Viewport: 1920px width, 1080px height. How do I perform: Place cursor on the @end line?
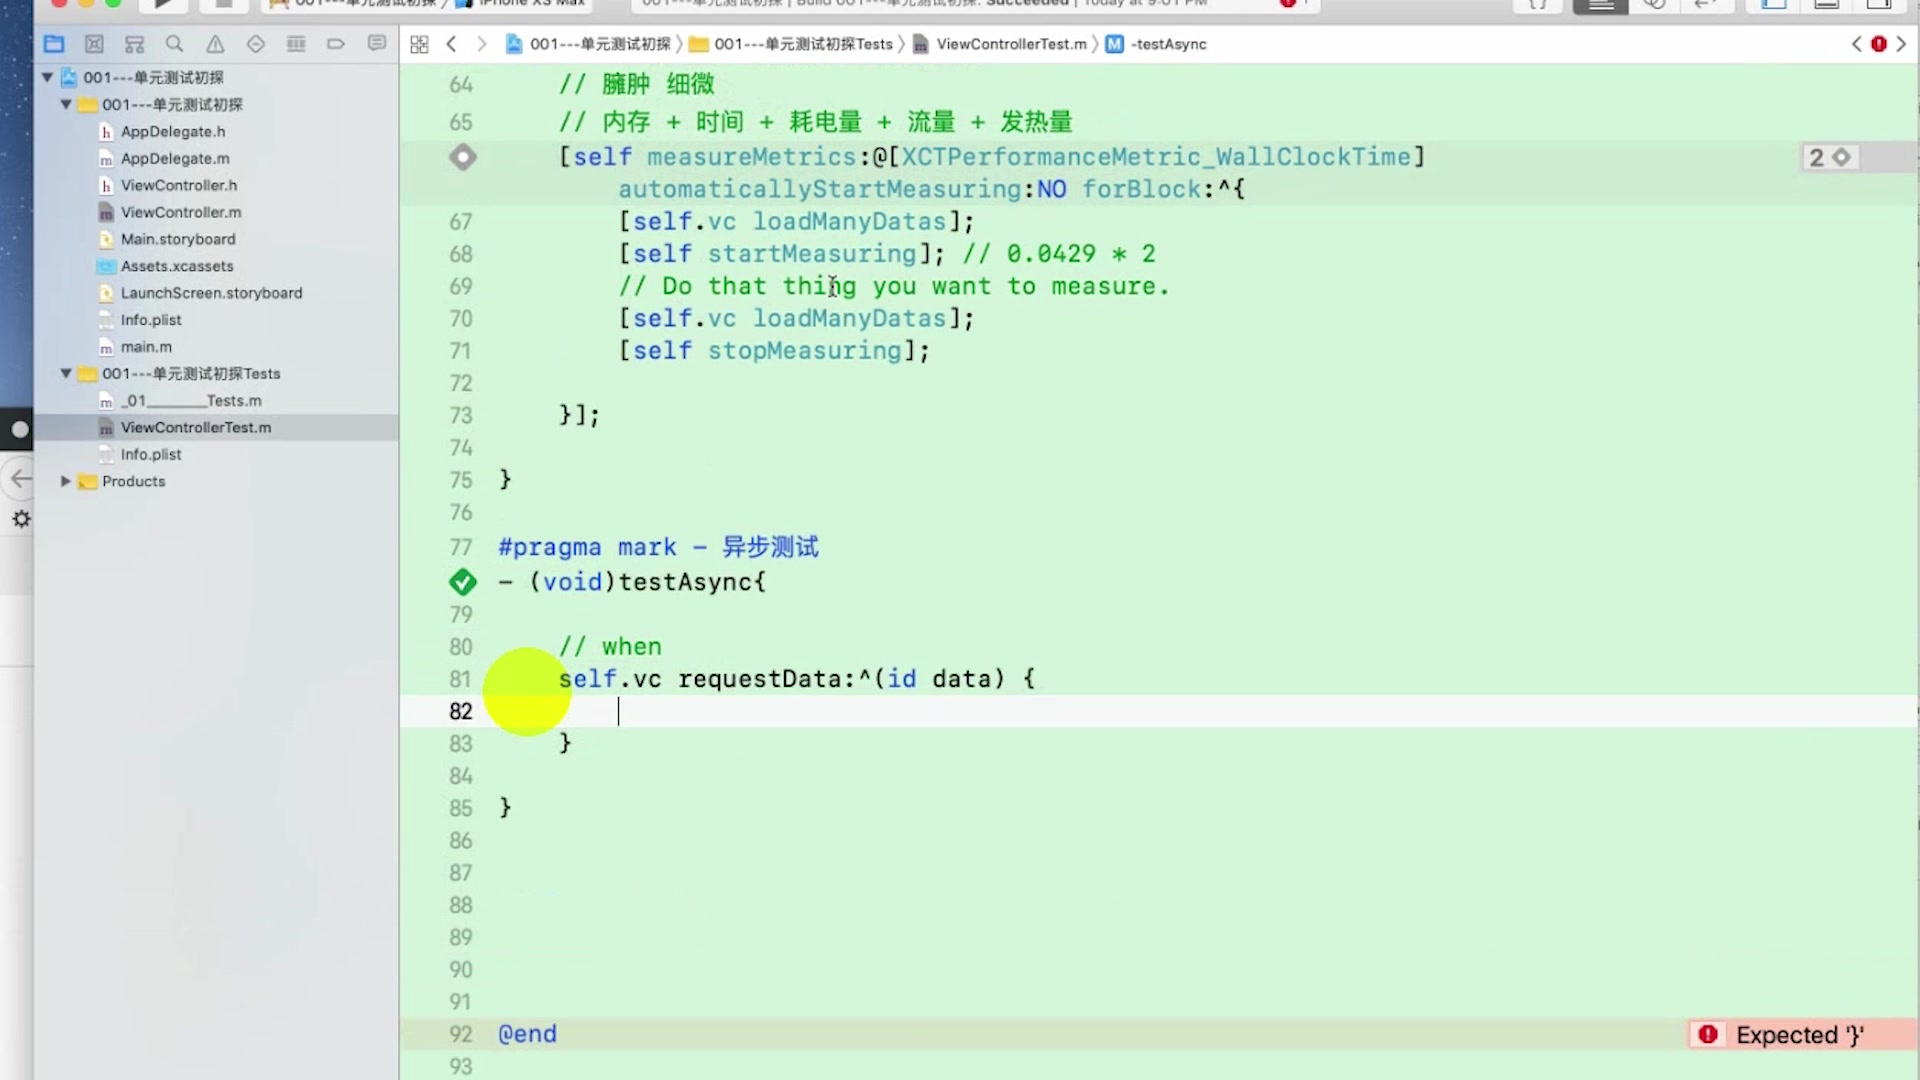[x=527, y=1034]
